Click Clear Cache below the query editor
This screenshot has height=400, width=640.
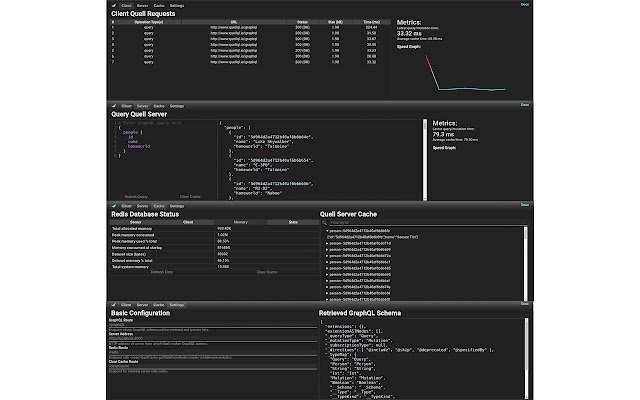pos(190,197)
